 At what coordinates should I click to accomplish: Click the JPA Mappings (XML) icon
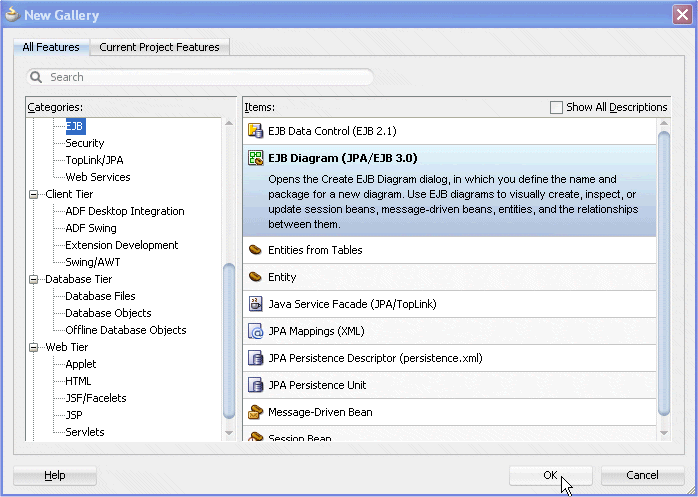click(x=256, y=331)
